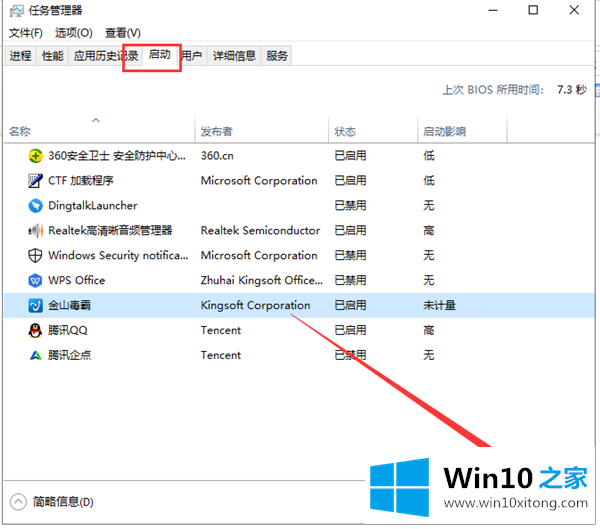Click the 简略信息(D) link
Screen dimensions: 600x529
click(63, 502)
